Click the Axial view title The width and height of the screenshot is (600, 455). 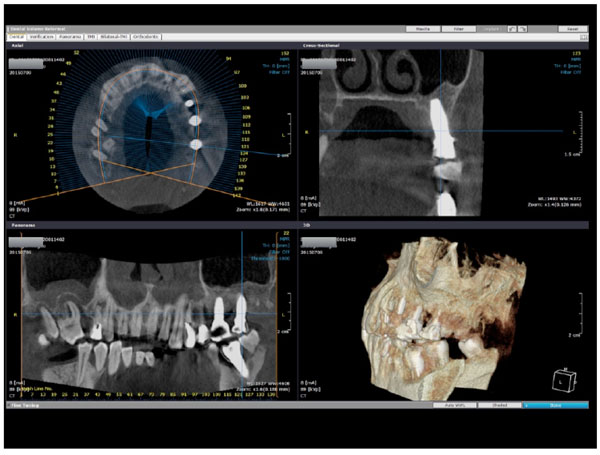point(17,46)
